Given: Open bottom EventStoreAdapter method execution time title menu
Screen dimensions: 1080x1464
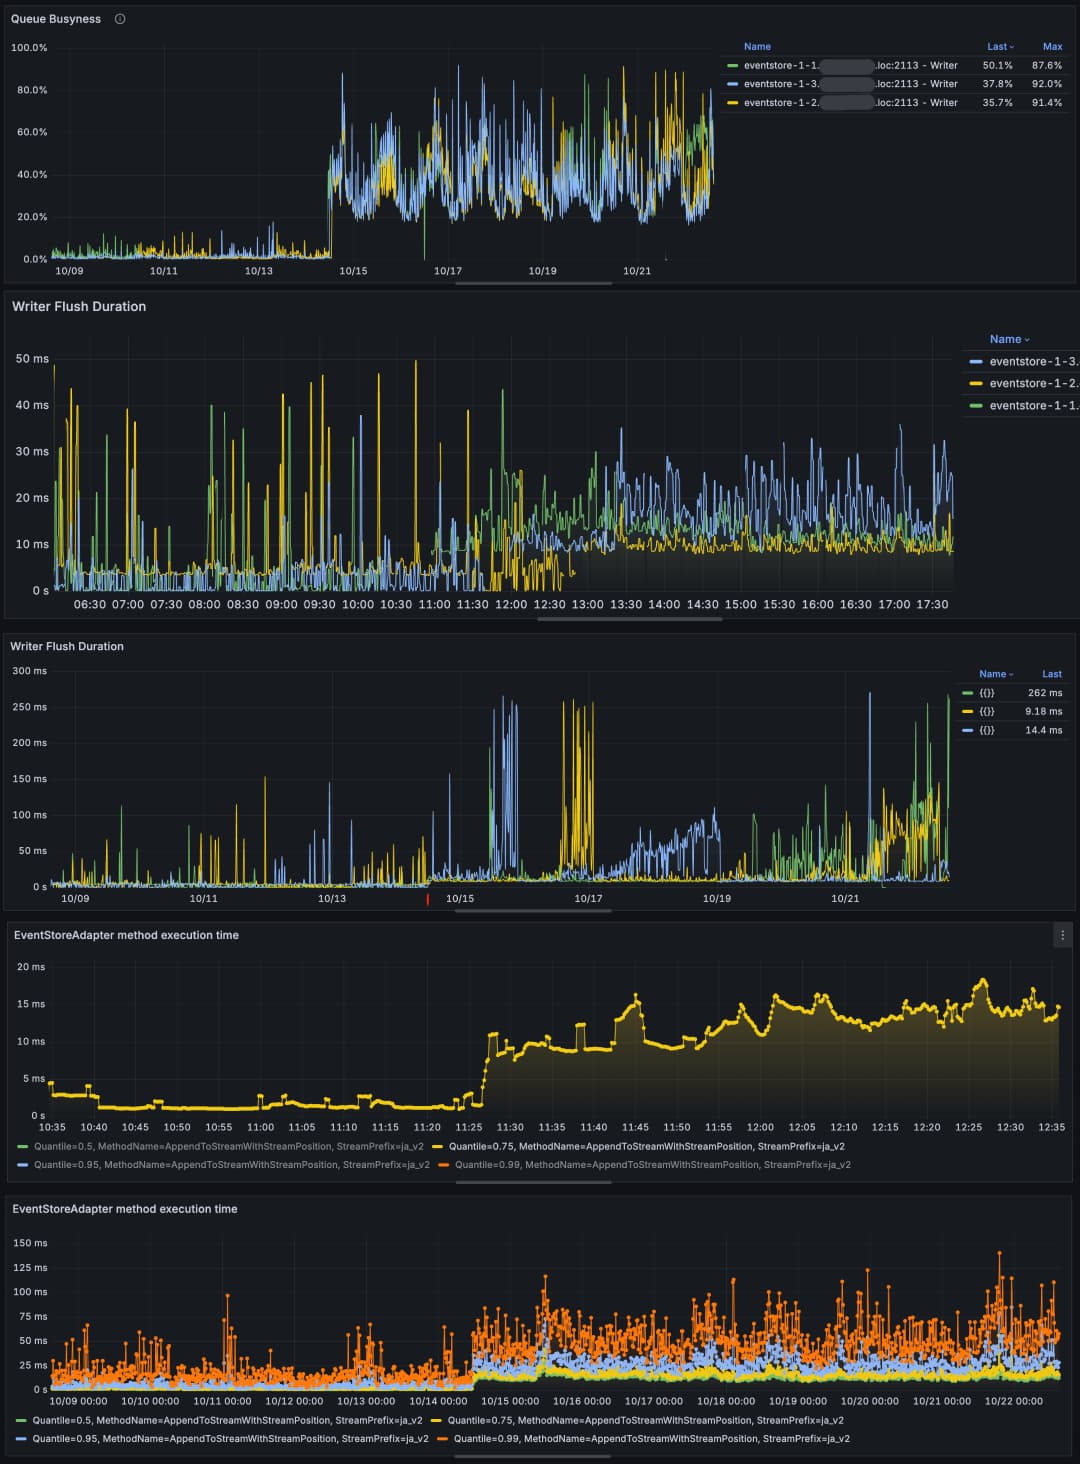Looking at the screenshot, I should [x=125, y=1209].
